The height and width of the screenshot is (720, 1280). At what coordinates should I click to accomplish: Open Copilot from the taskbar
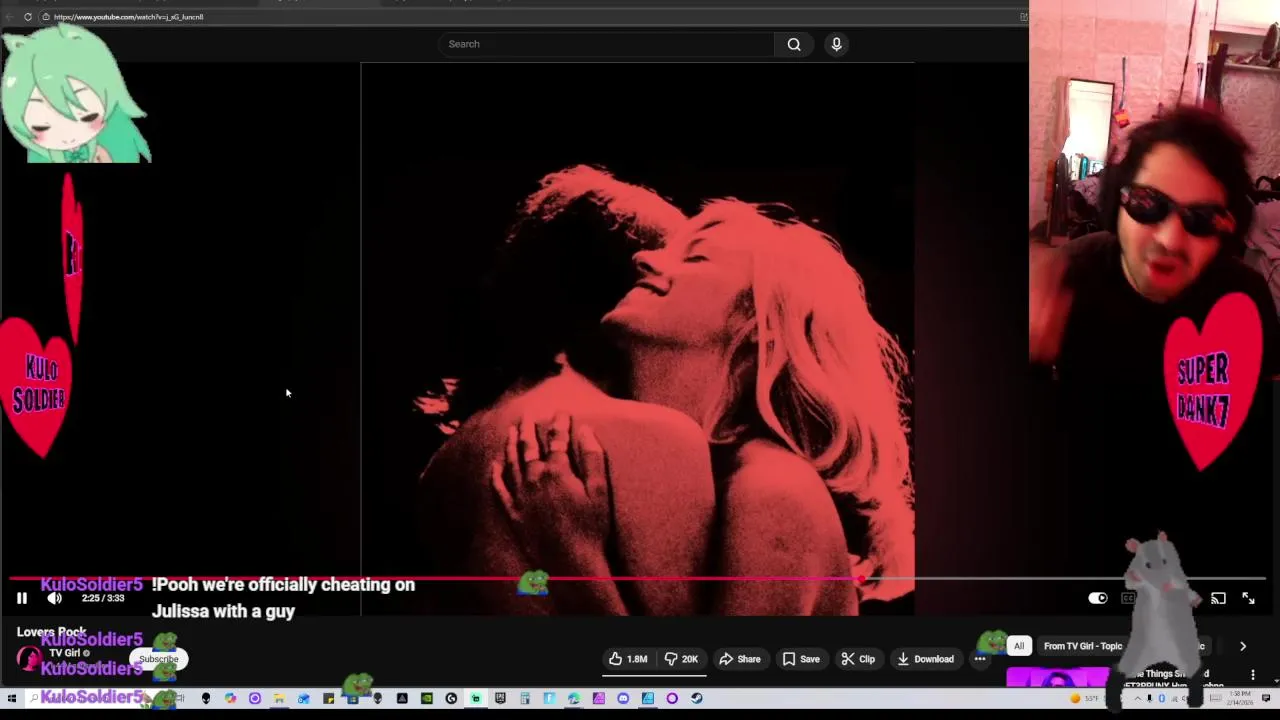pos(230,698)
